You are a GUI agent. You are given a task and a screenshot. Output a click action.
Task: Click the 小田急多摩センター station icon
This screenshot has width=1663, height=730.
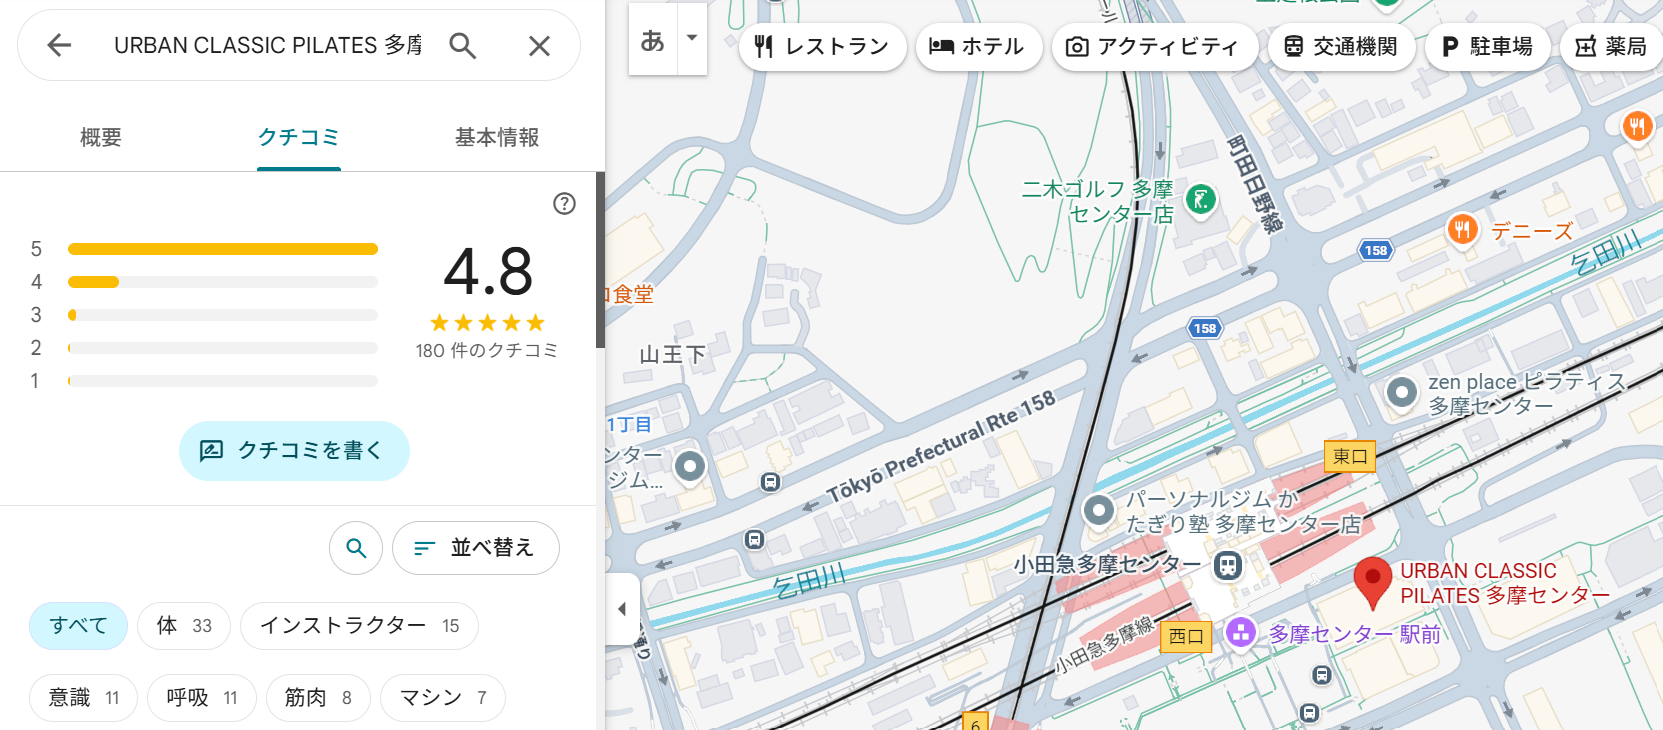tap(1227, 566)
